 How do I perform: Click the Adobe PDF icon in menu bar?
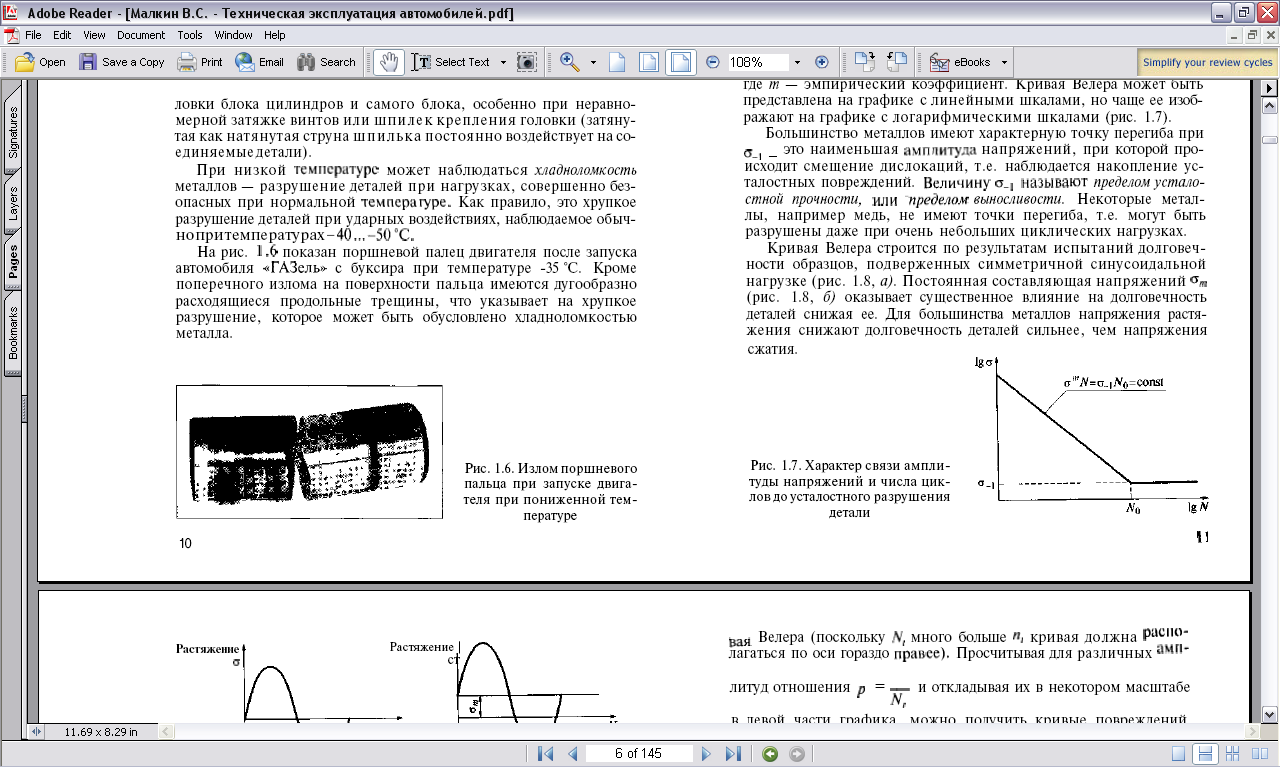(11, 35)
